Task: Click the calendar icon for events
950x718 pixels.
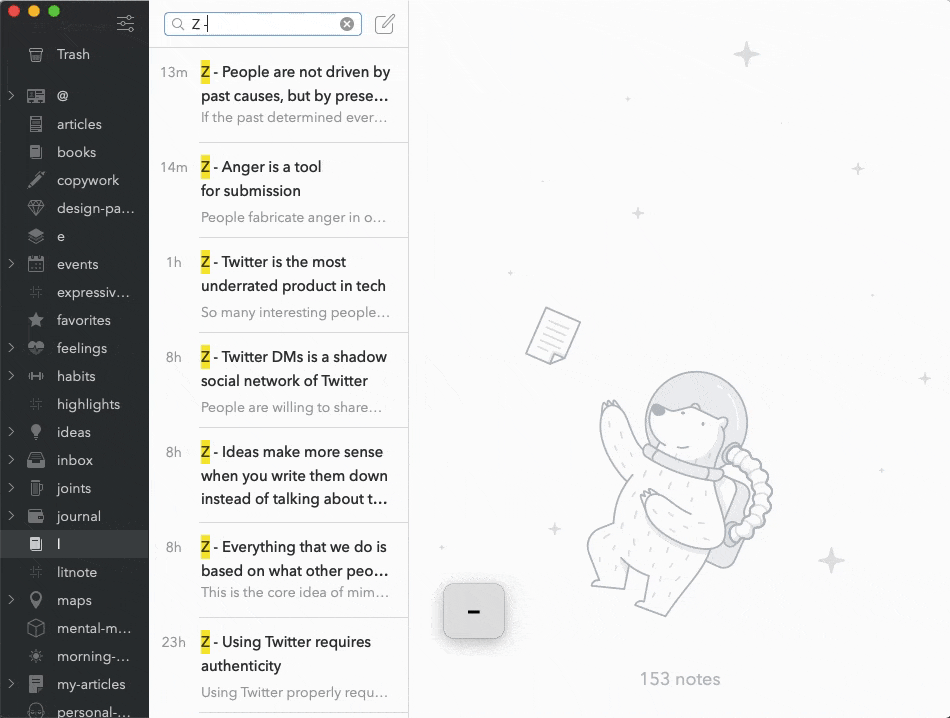Action: pos(36,264)
